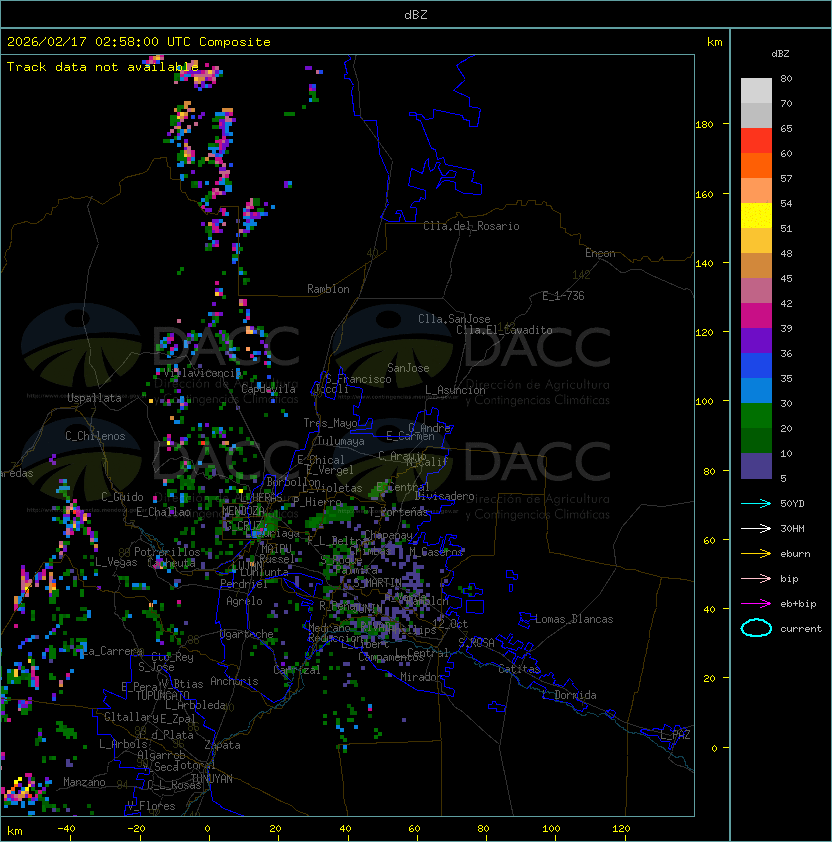Click the 'Potrerillos' map label

click(x=167, y=552)
